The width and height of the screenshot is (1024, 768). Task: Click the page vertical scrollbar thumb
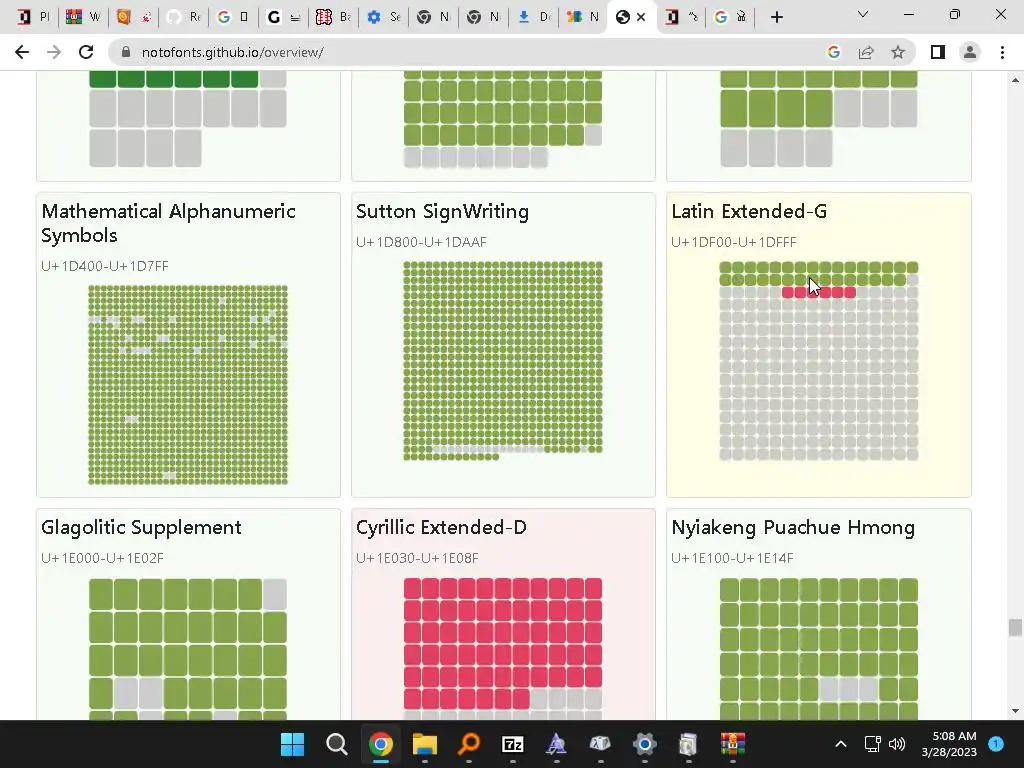[x=1014, y=628]
